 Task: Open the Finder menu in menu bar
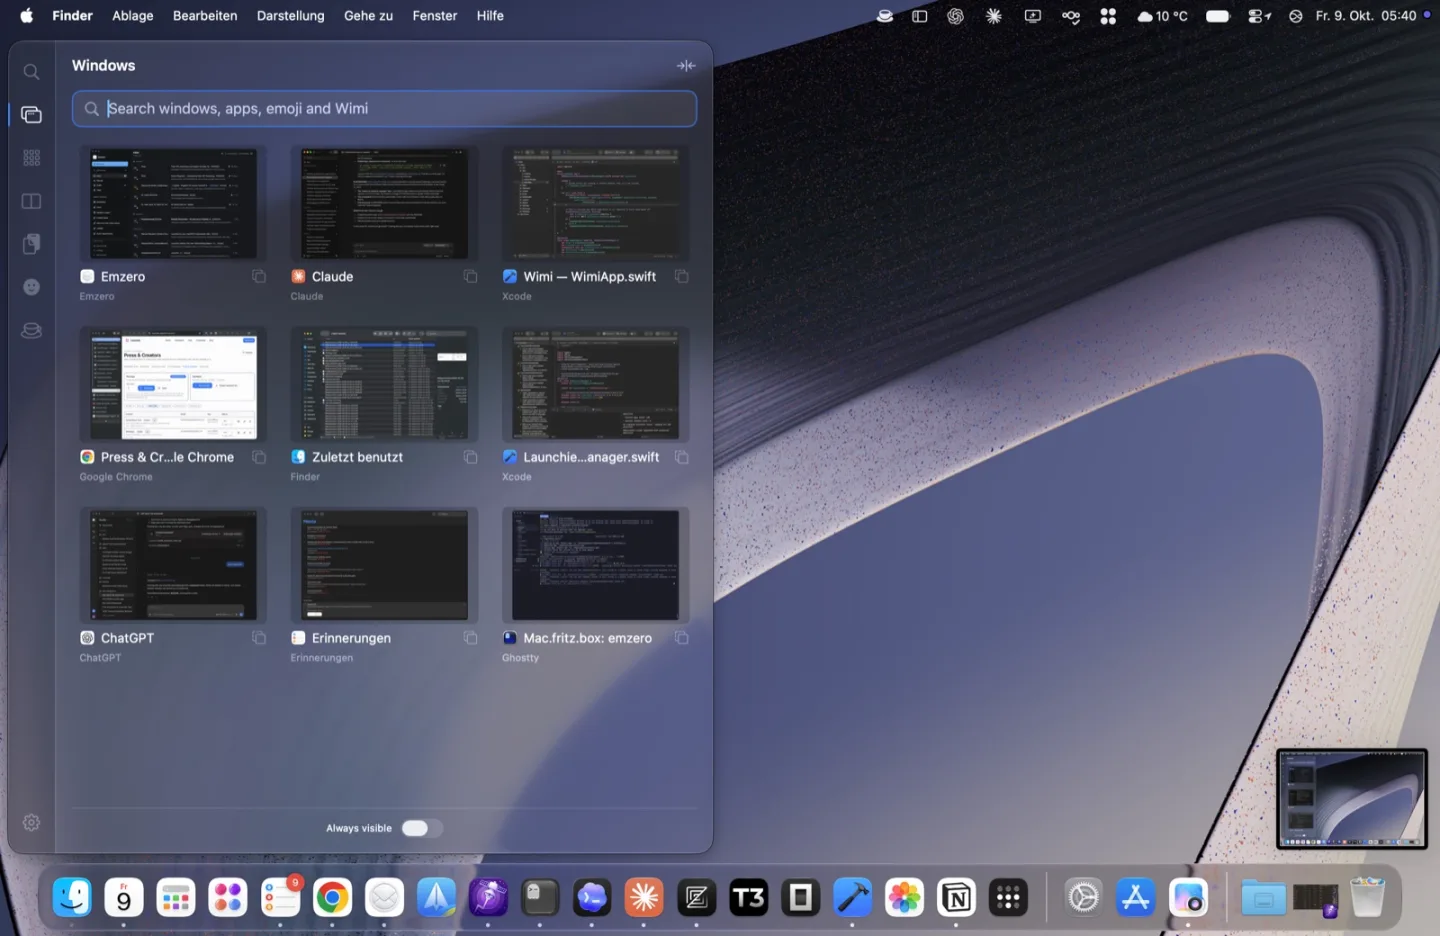(72, 16)
